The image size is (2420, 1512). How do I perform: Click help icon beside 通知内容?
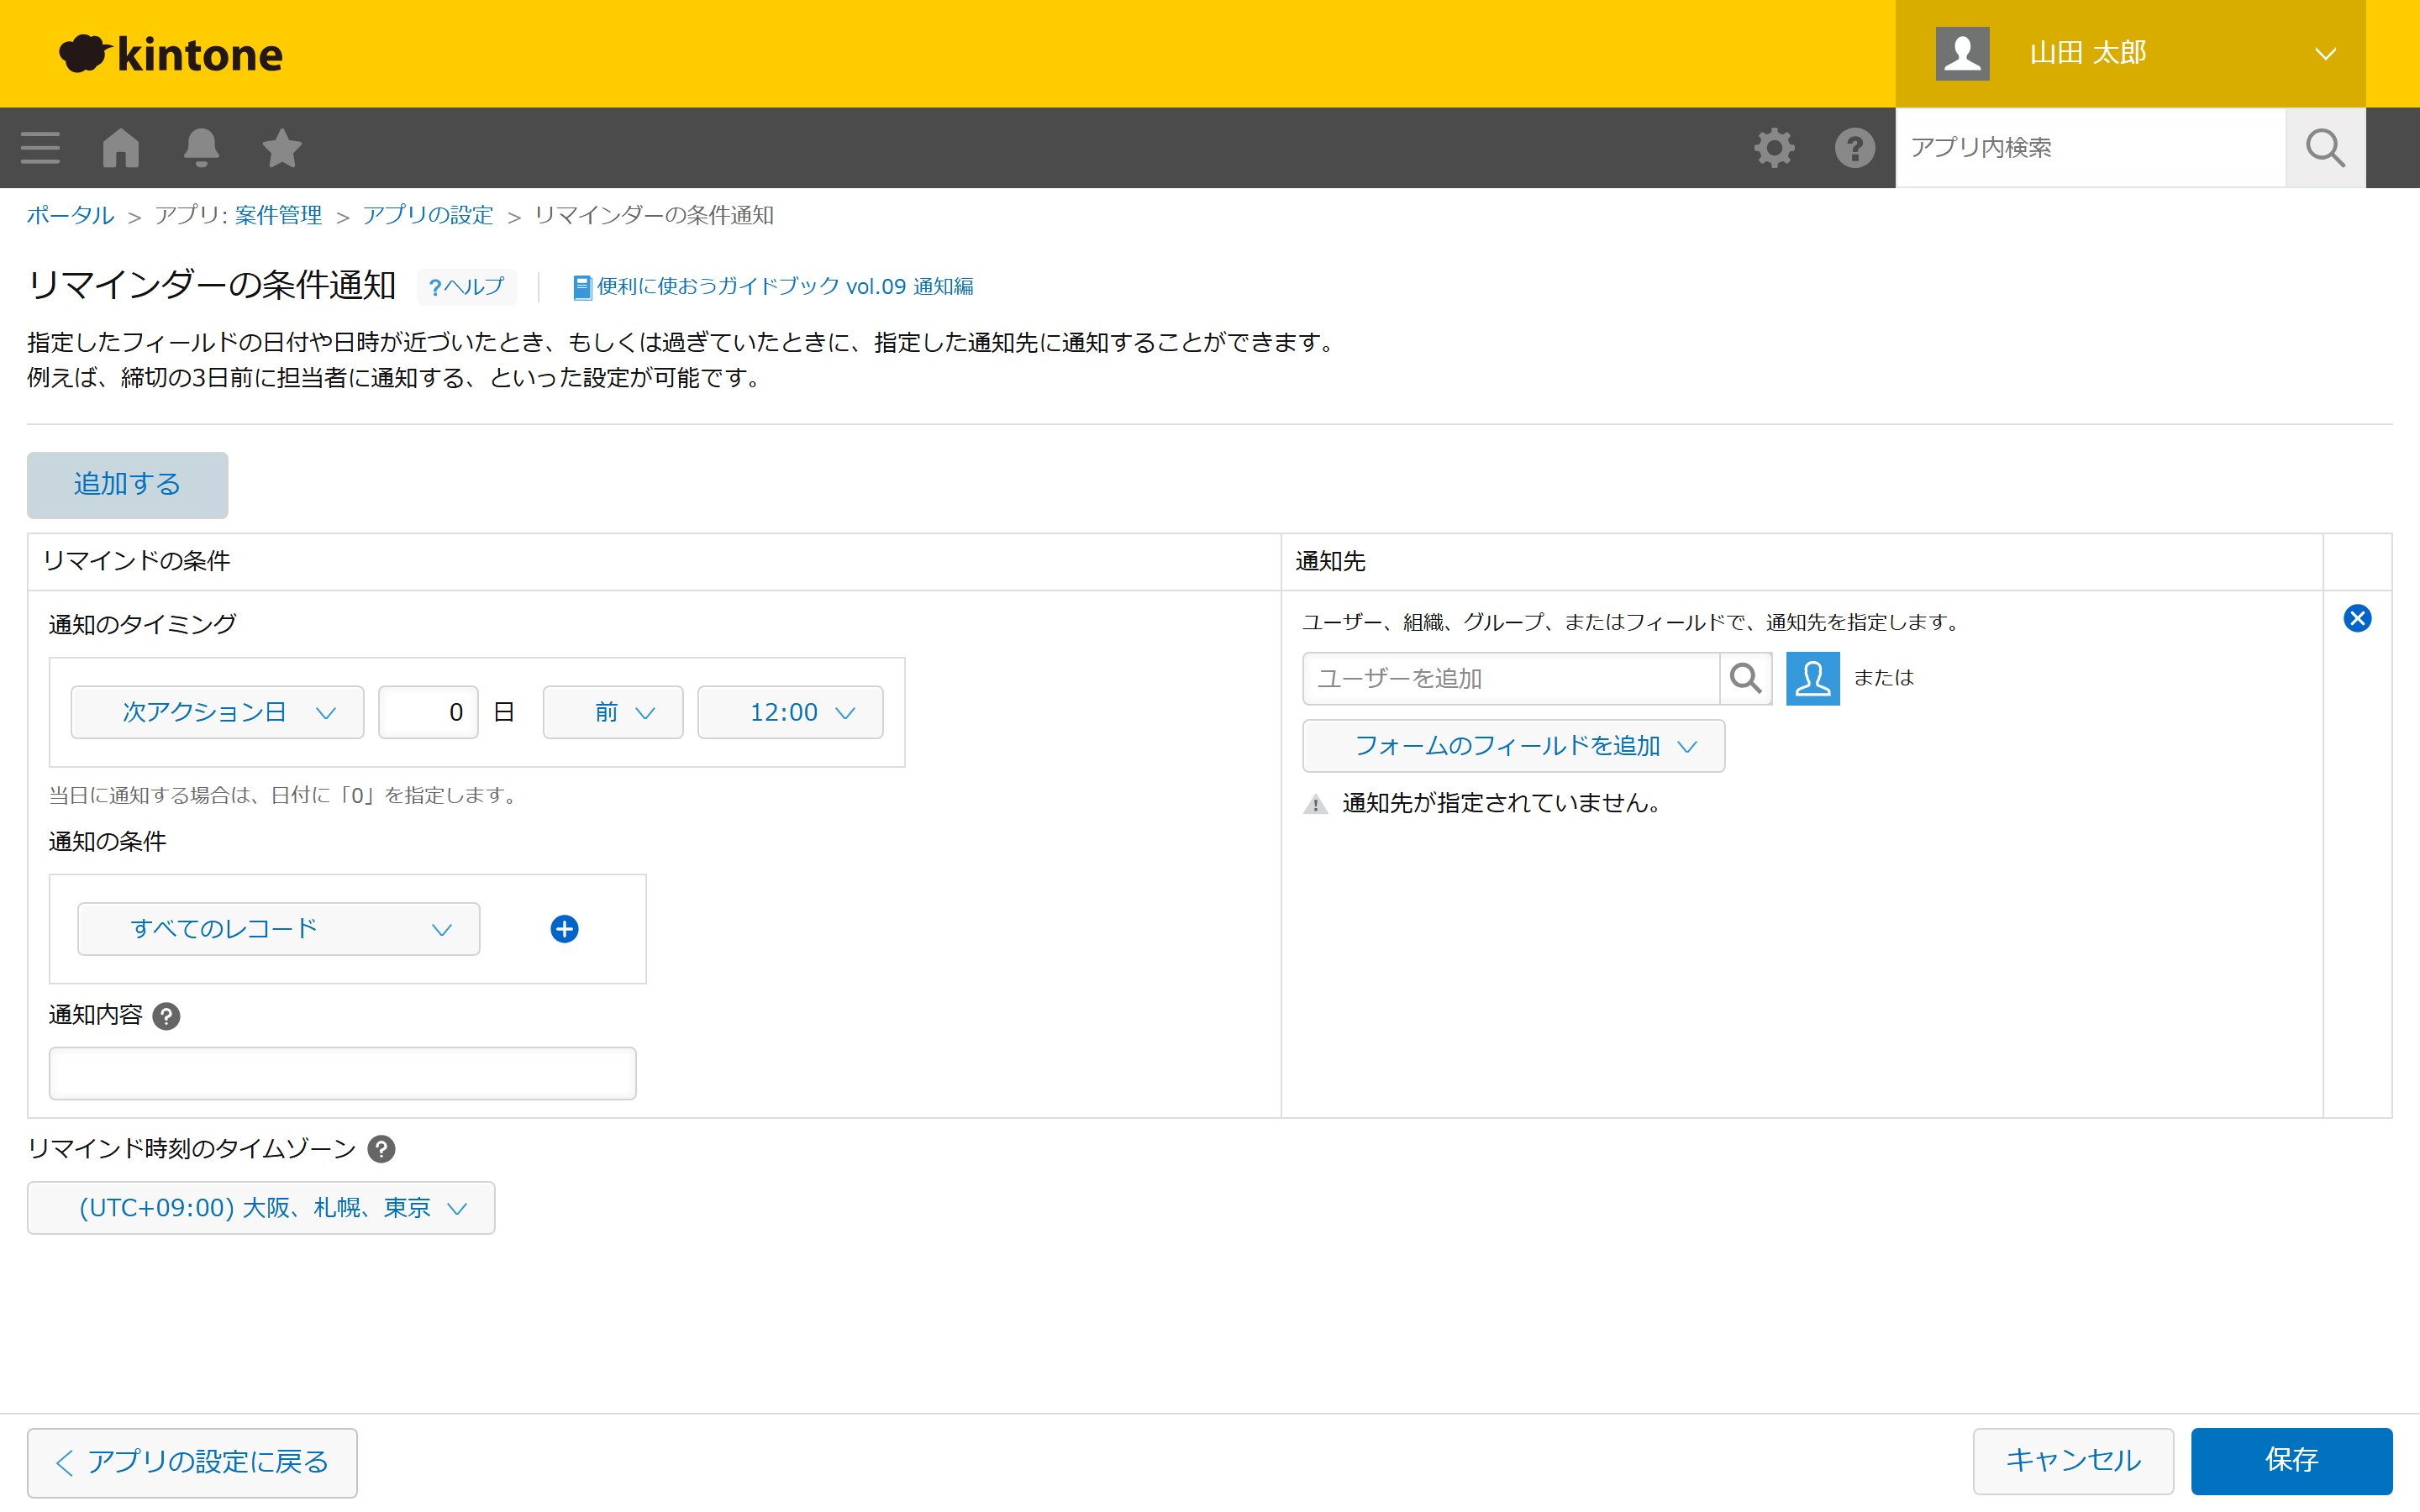pyautogui.click(x=166, y=1016)
